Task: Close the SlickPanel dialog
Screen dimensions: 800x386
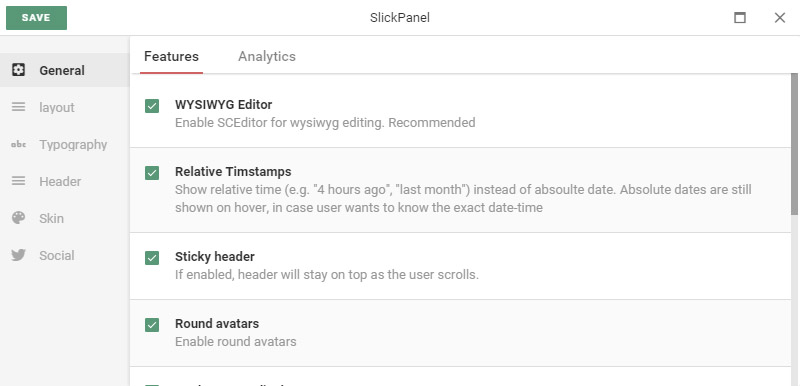Action: (x=780, y=18)
